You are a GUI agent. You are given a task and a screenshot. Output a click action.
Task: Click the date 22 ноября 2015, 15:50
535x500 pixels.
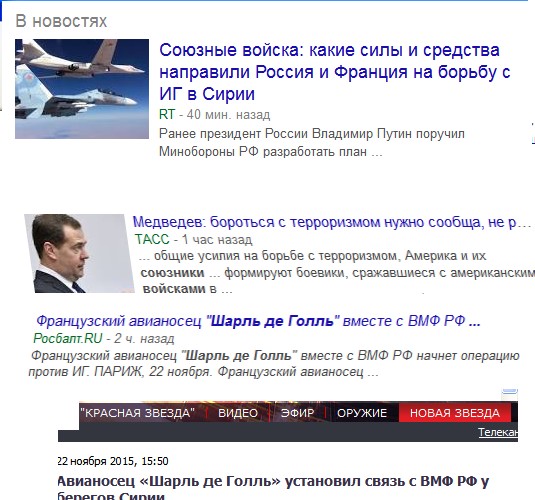113,461
